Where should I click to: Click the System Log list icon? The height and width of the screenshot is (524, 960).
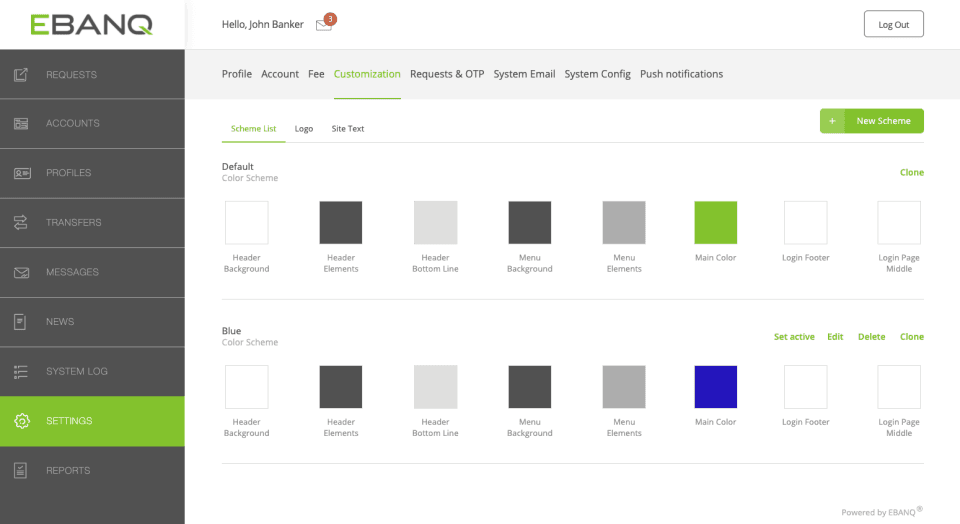pos(21,371)
